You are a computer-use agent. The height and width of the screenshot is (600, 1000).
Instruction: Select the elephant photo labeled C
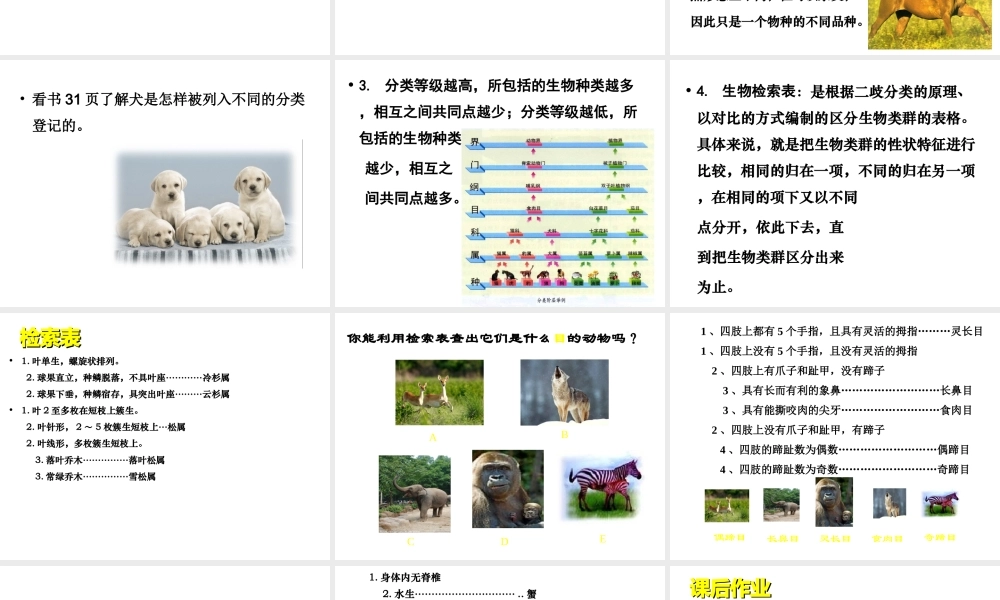415,494
